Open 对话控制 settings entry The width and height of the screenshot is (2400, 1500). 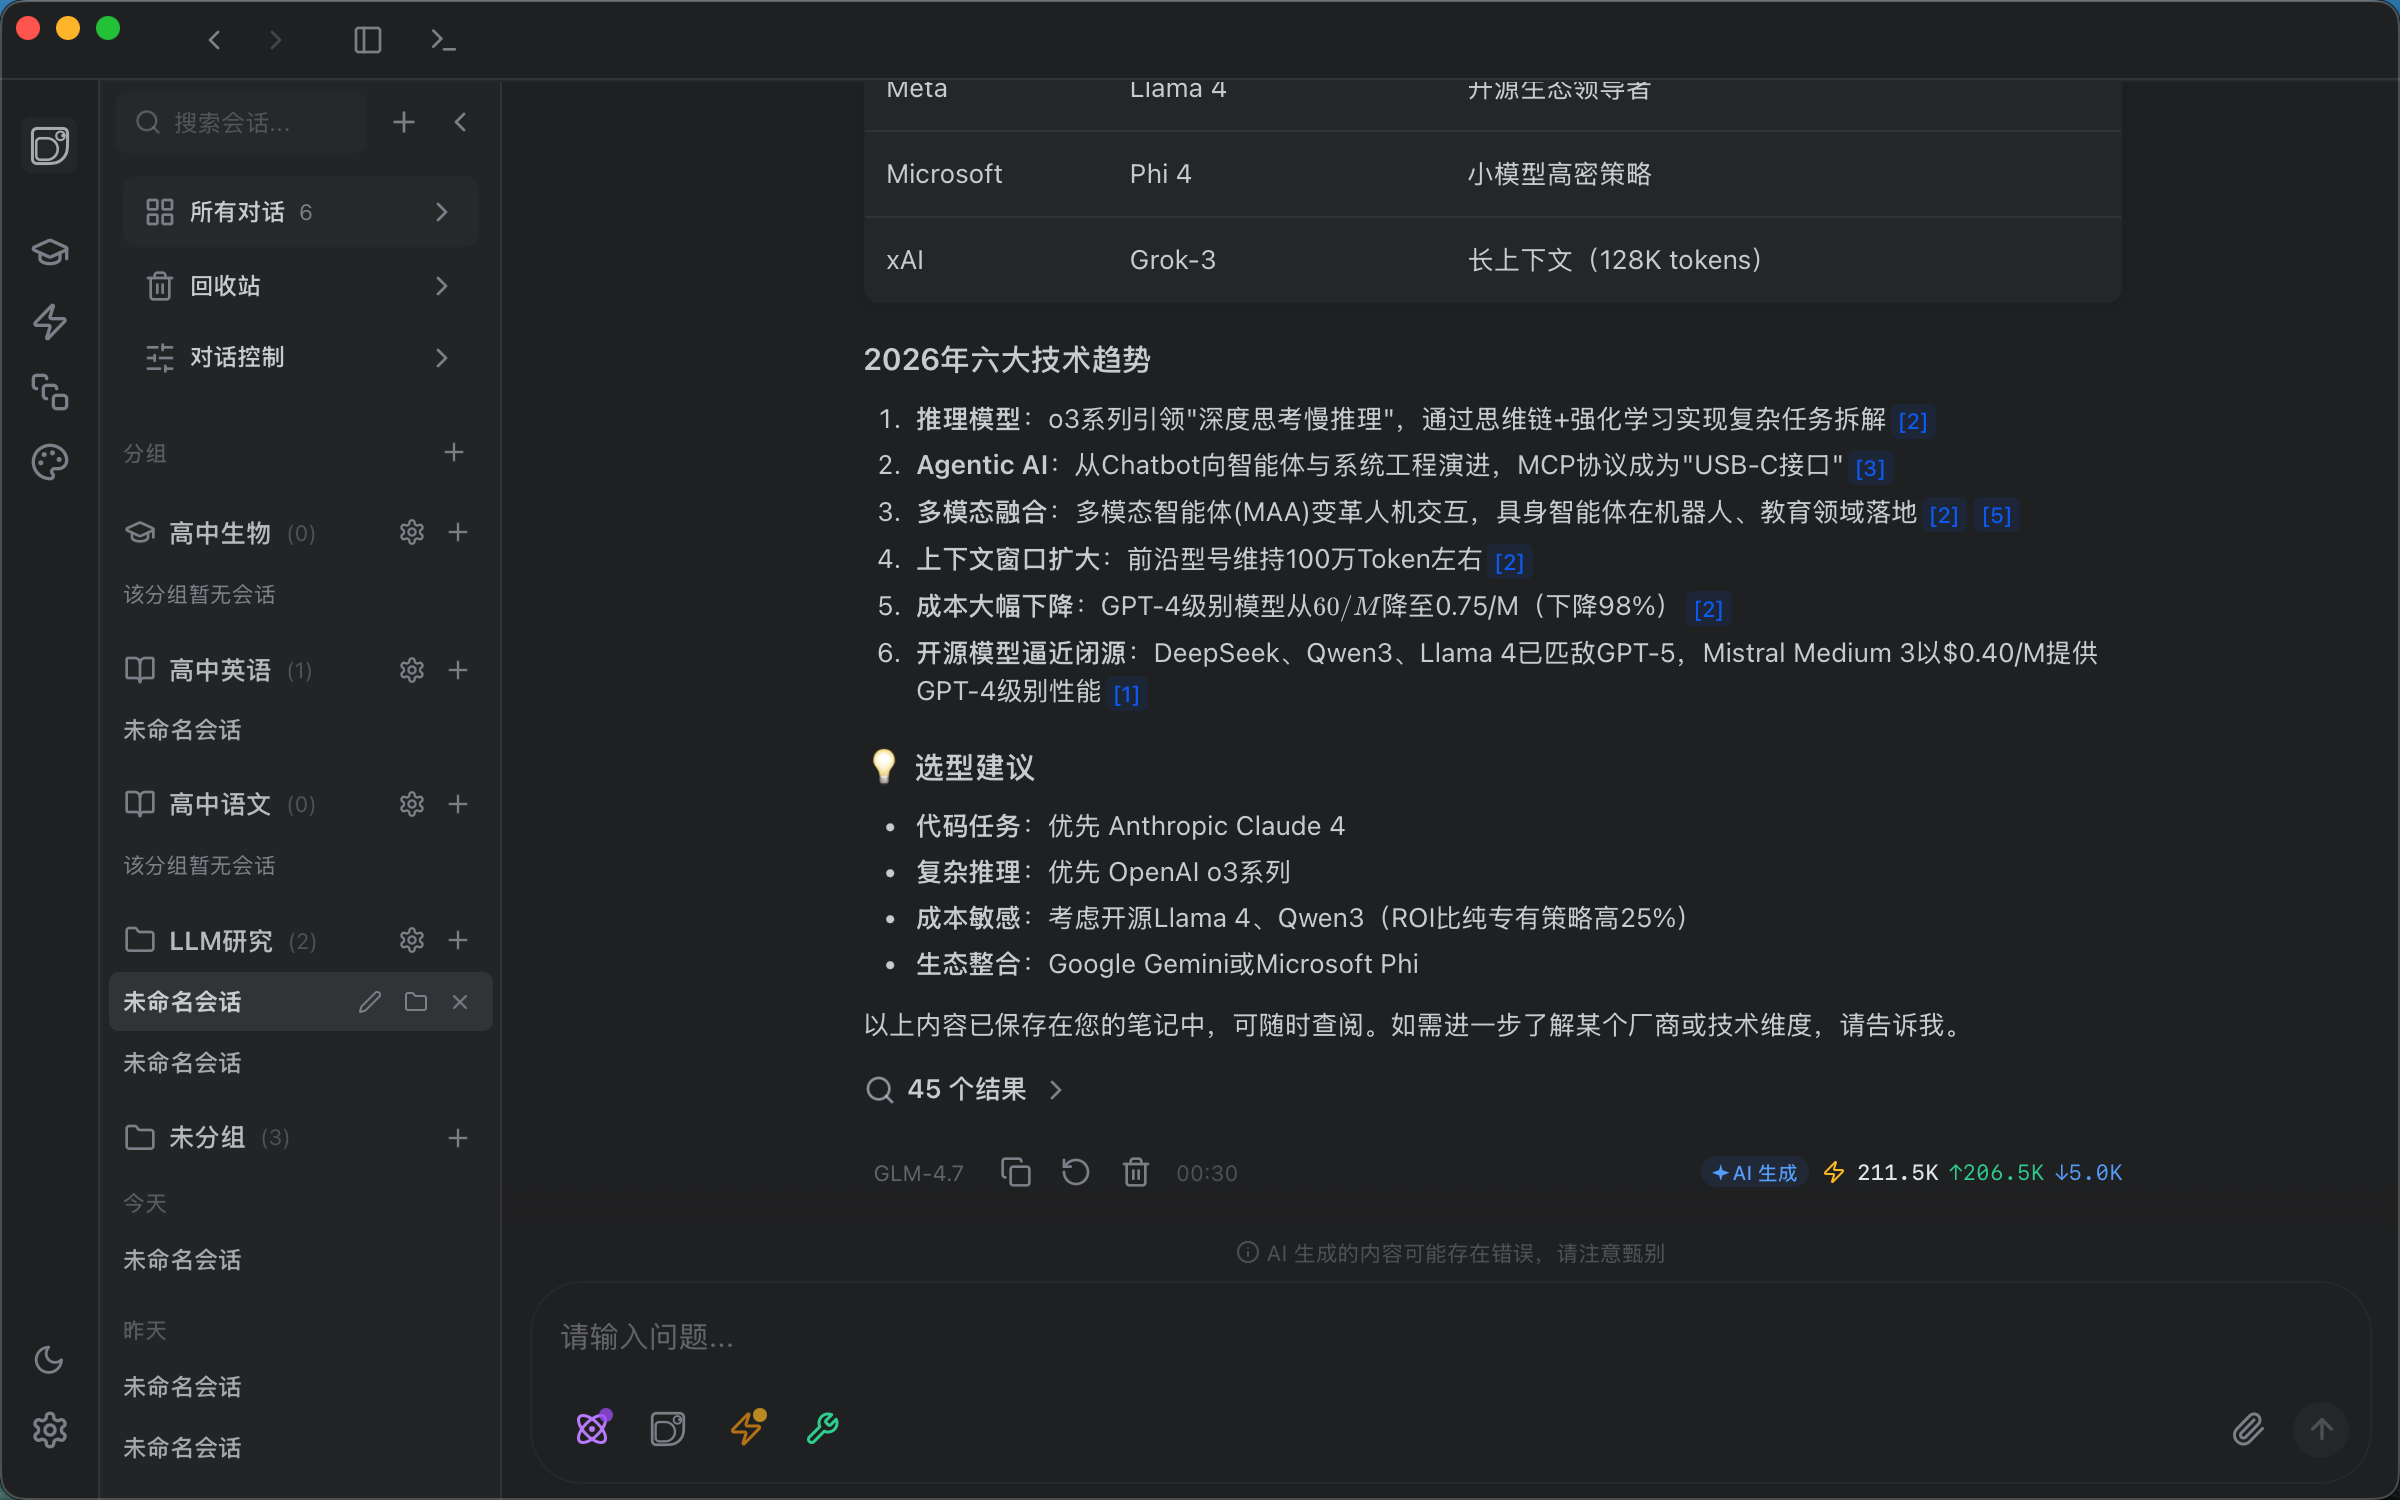300,357
